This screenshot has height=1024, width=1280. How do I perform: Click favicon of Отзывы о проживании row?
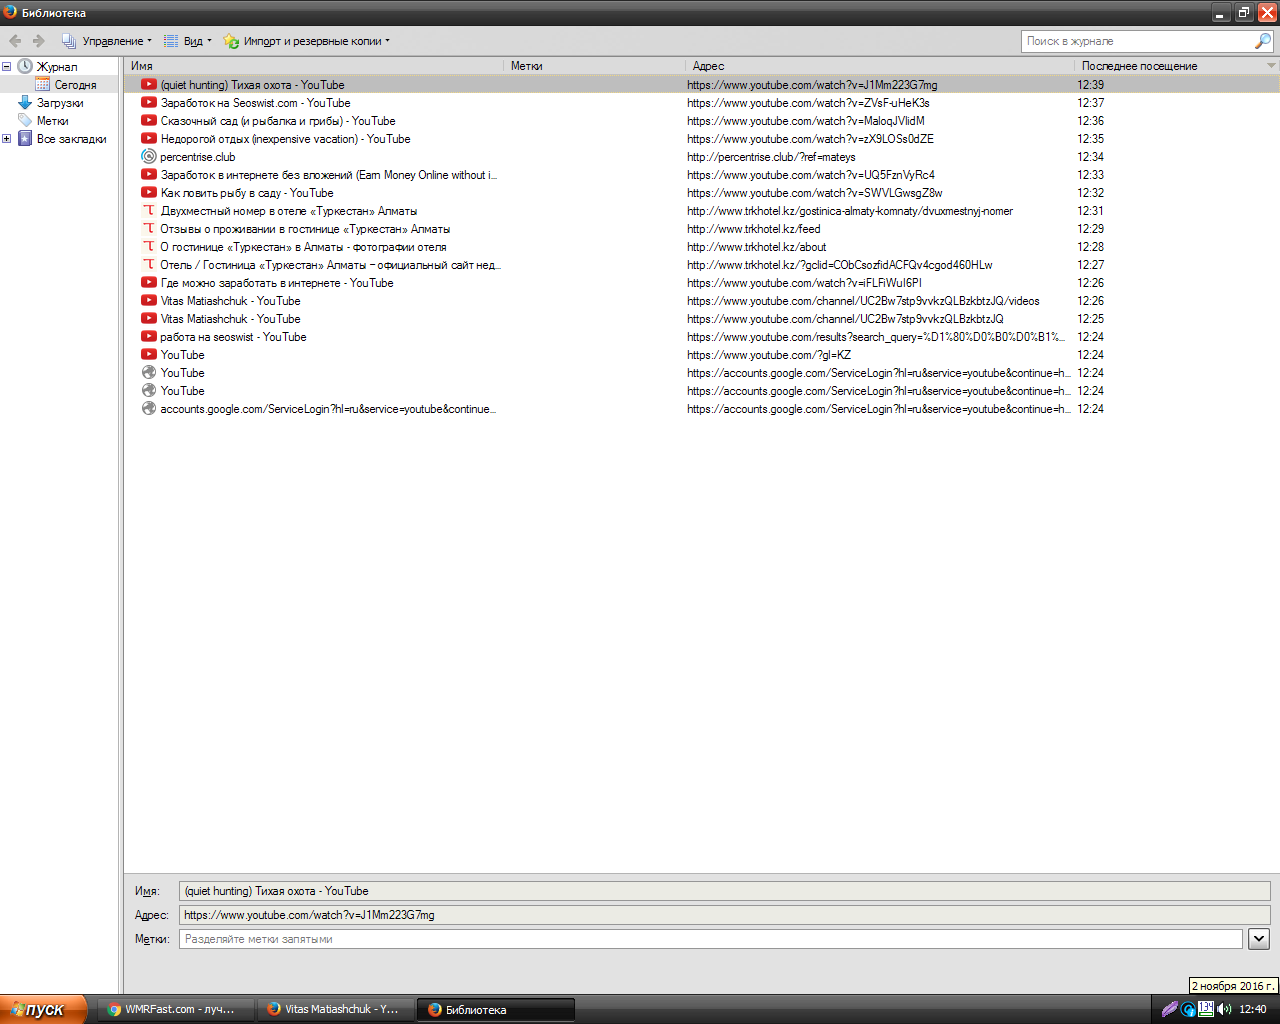149,229
